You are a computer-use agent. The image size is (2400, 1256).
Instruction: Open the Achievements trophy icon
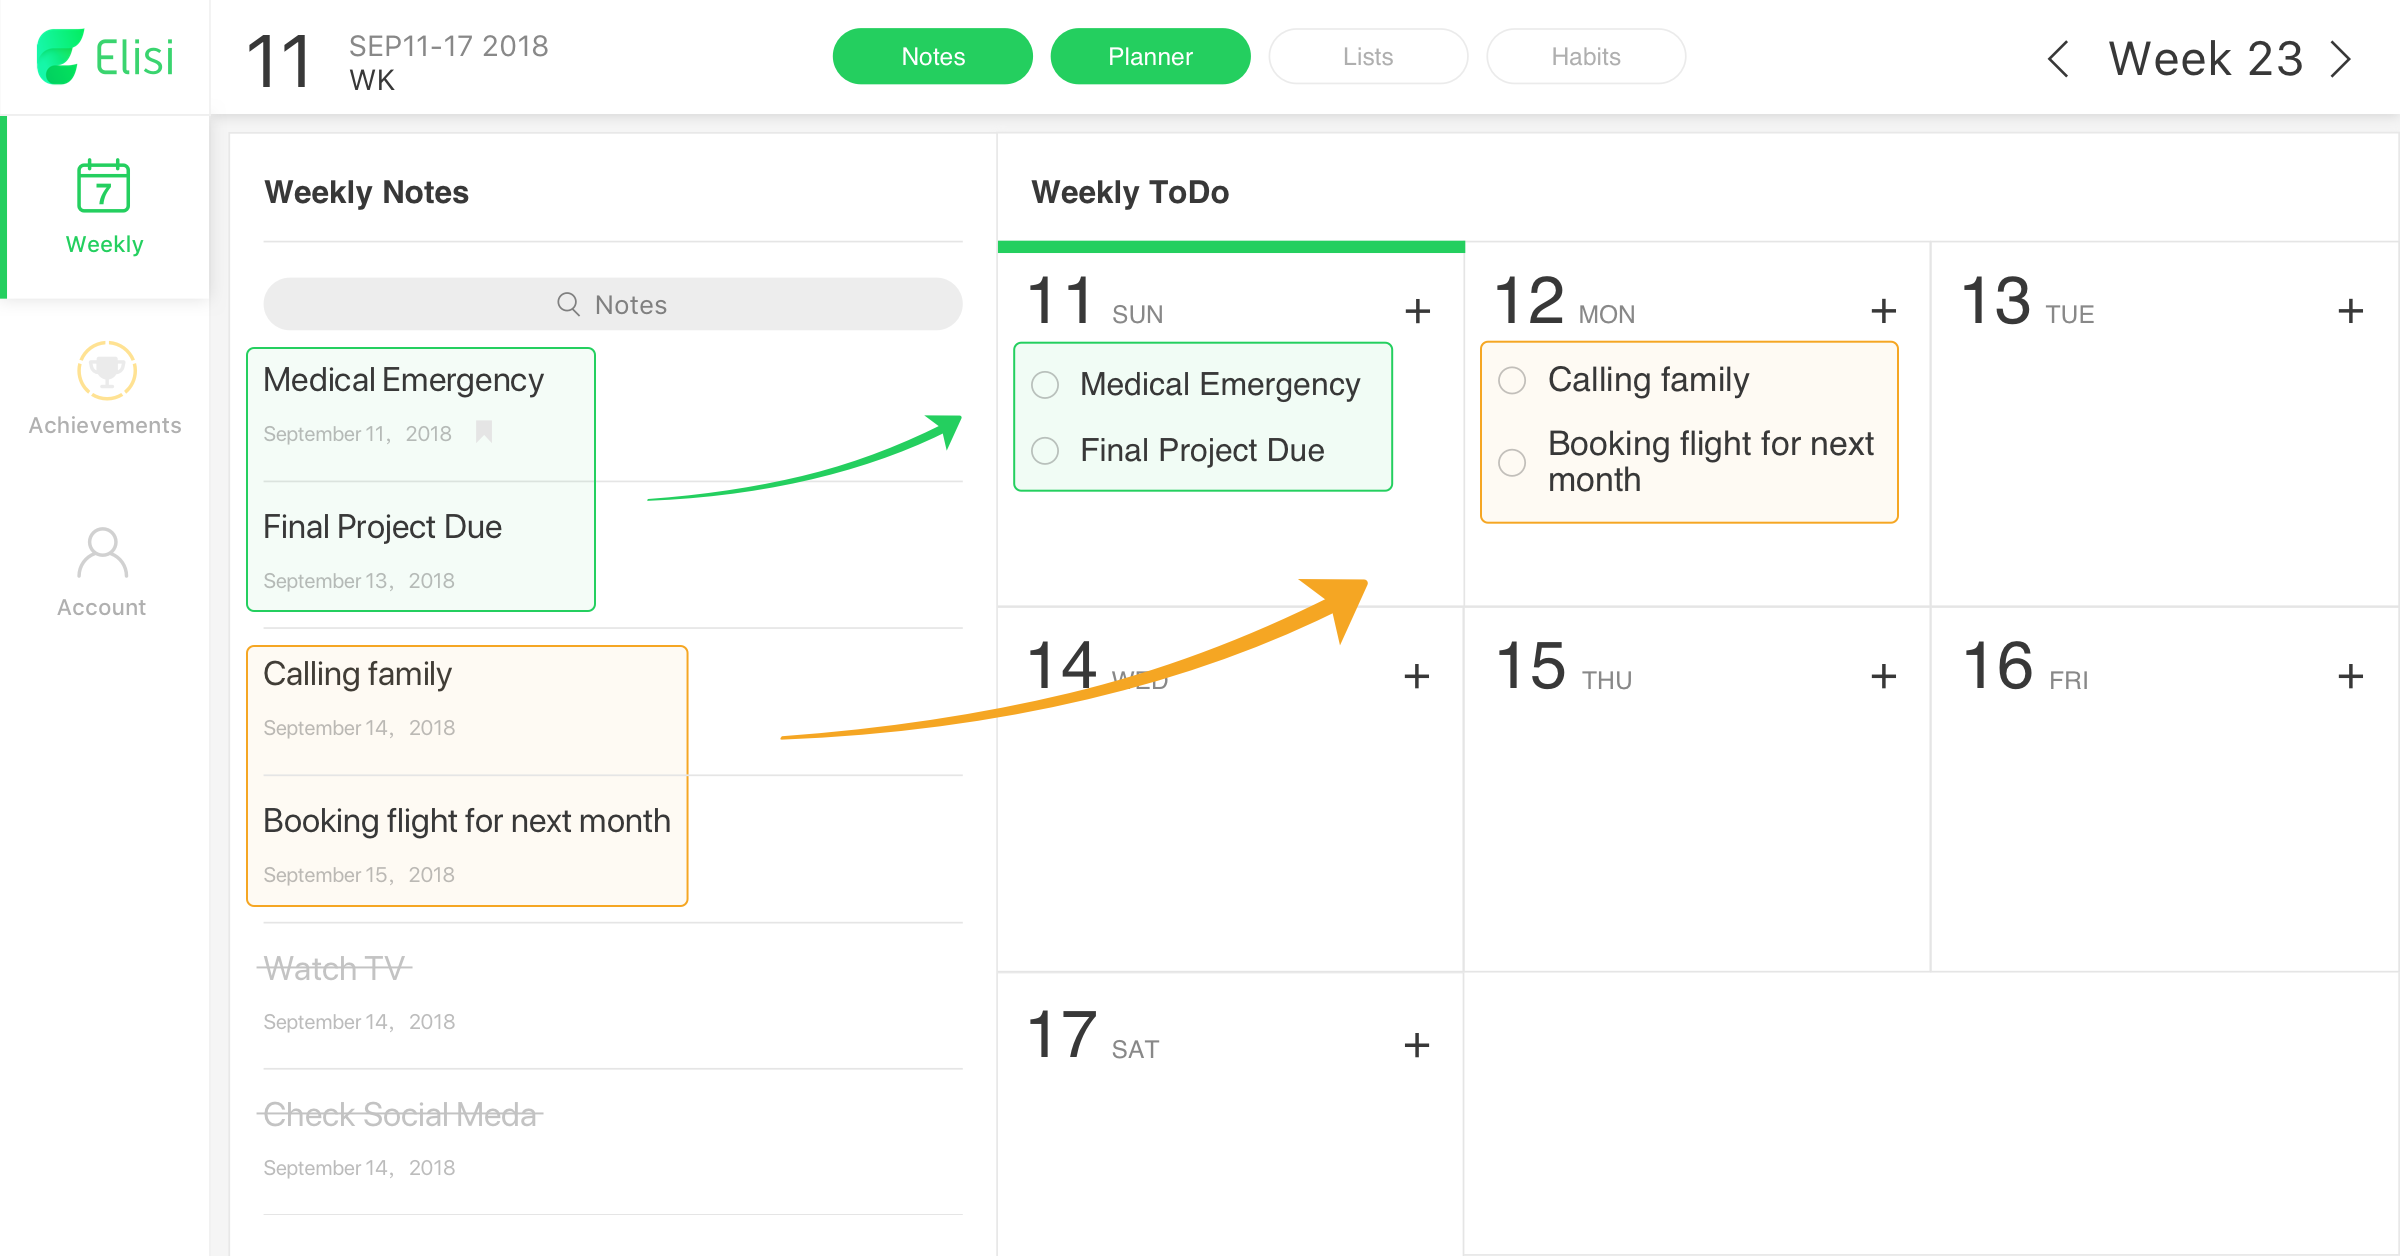click(x=106, y=371)
